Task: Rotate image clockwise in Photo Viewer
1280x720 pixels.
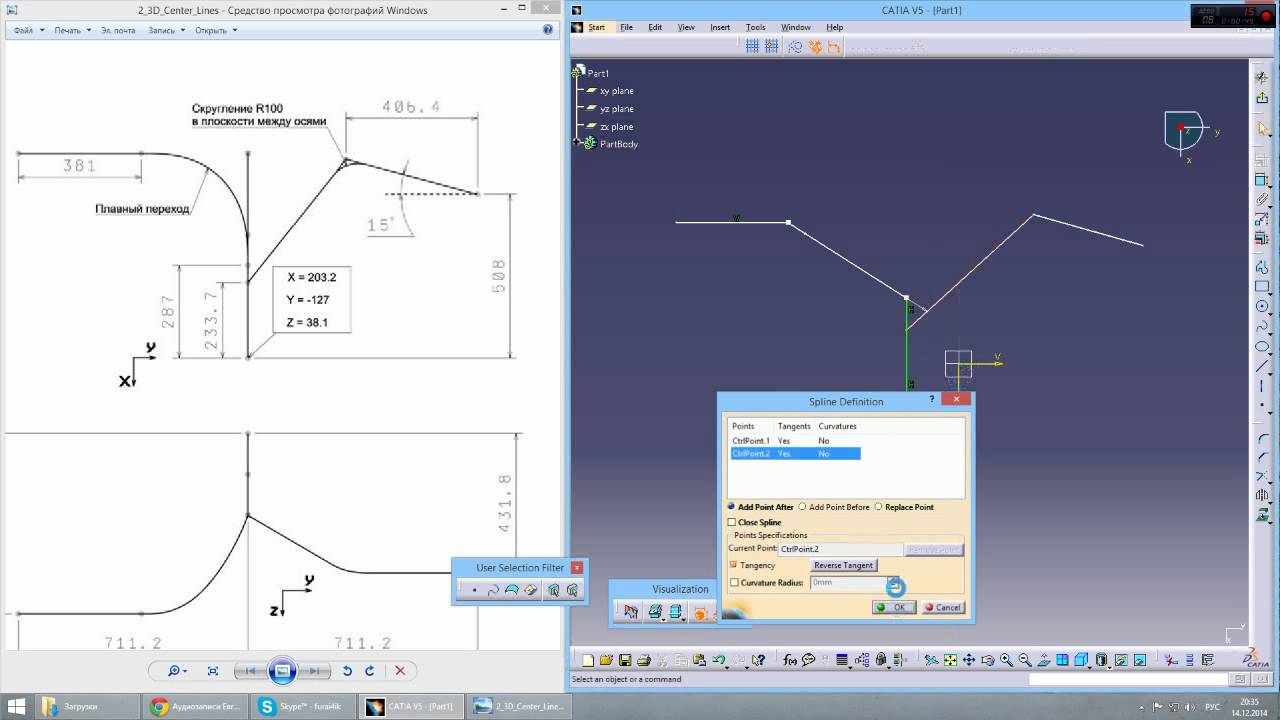Action: click(x=369, y=671)
